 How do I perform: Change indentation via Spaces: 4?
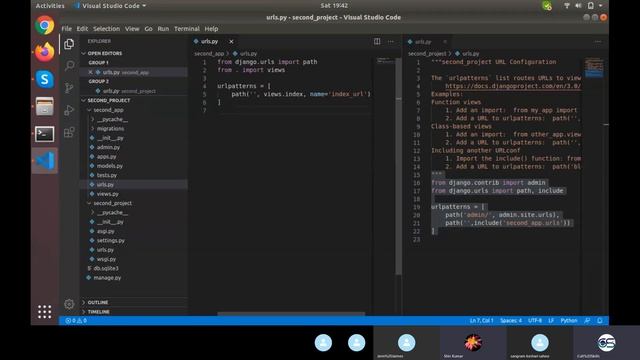click(511, 320)
